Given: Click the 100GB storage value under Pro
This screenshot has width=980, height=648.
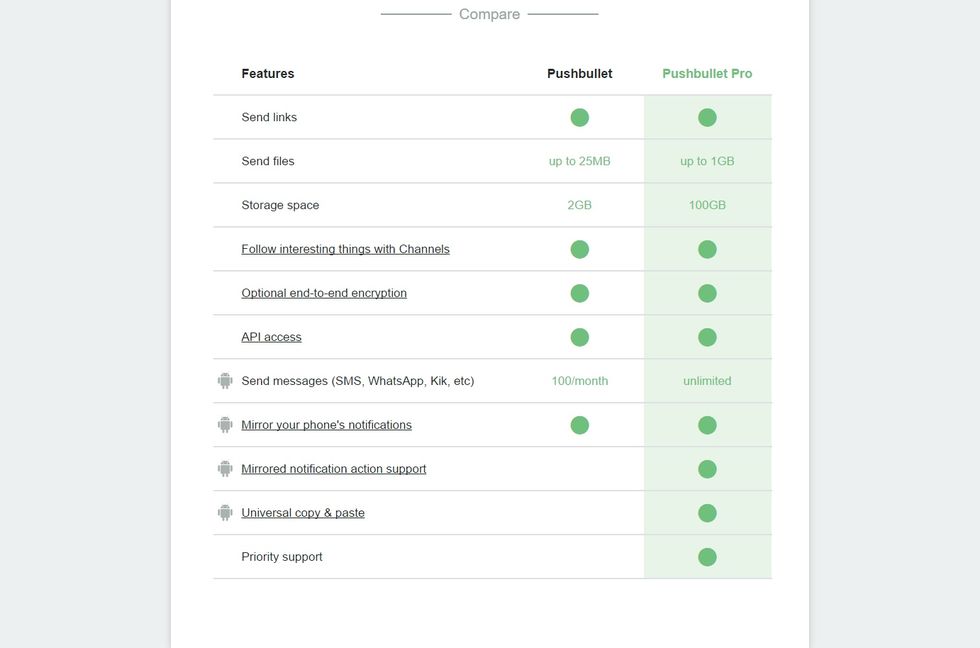Looking at the screenshot, I should tap(707, 205).
